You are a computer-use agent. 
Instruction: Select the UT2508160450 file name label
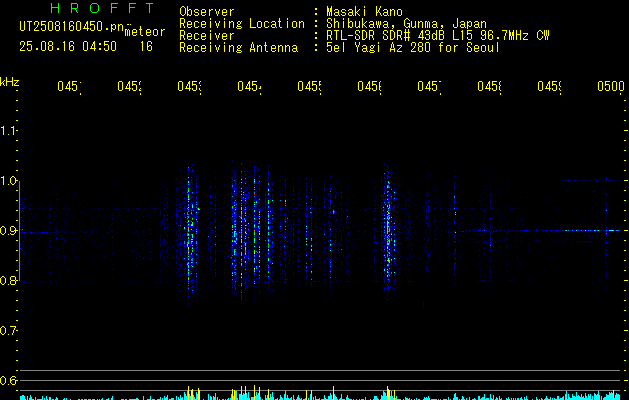(72, 27)
